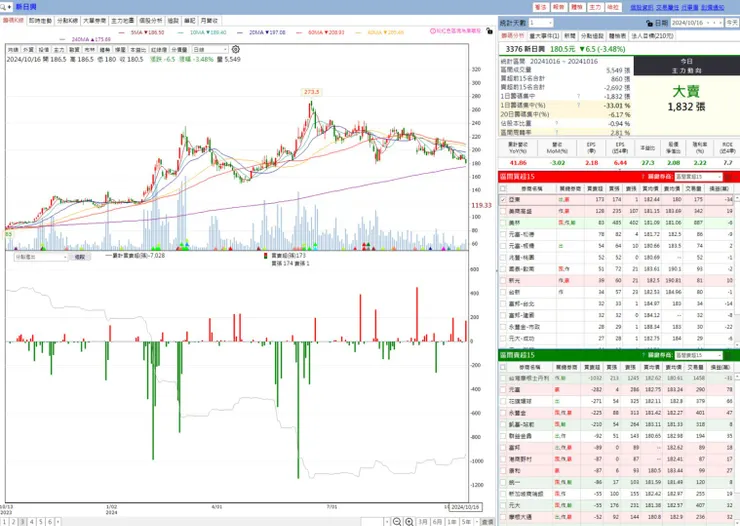The width and height of the screenshot is (740, 526).
Task: Click help icon in 區間買超15 header
Action: 643,176
